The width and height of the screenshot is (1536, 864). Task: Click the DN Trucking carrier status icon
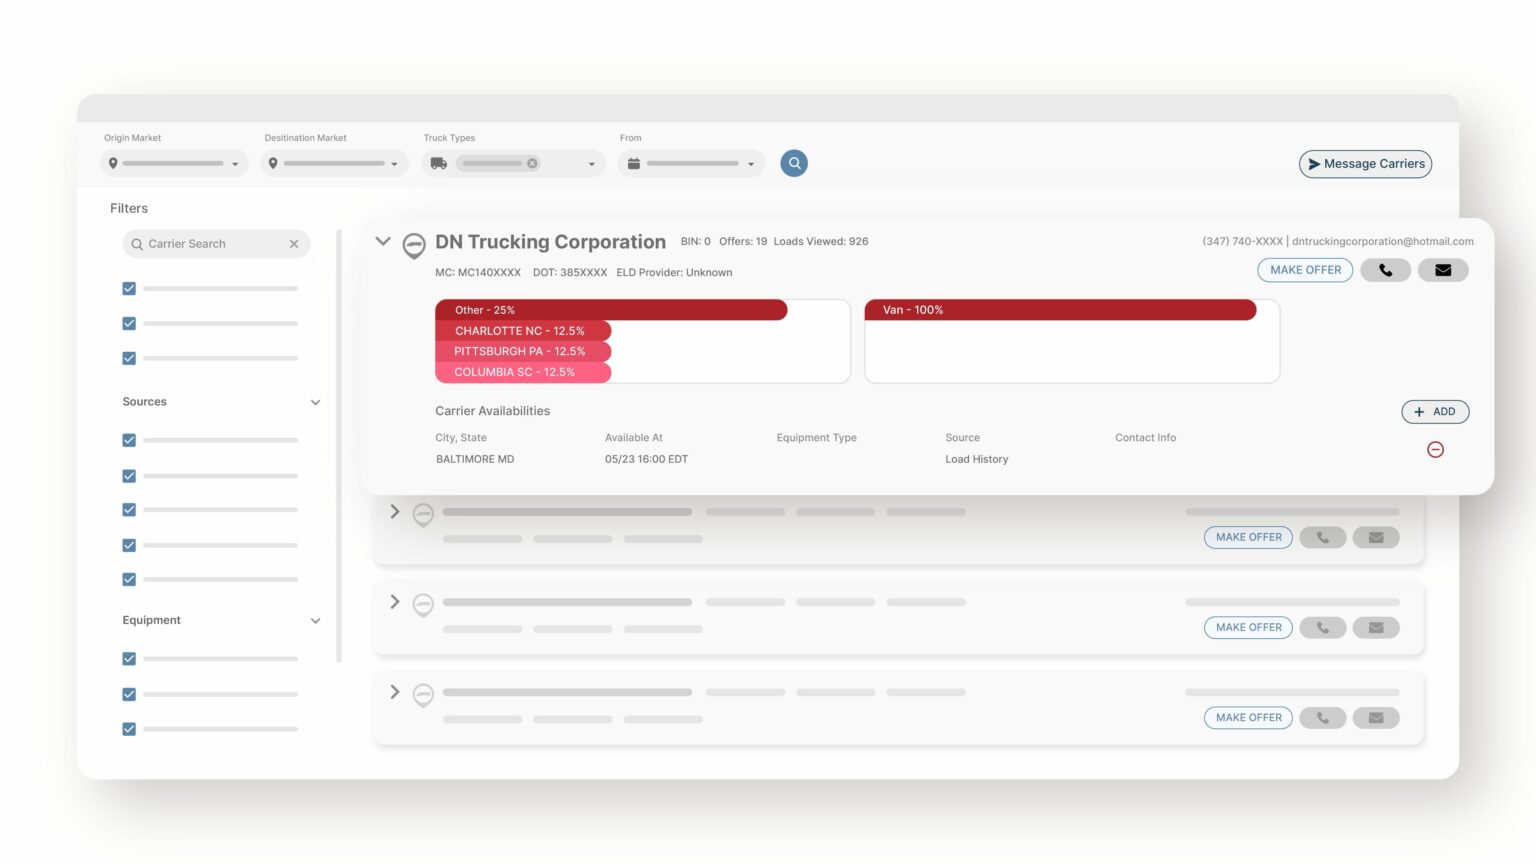[x=414, y=244]
